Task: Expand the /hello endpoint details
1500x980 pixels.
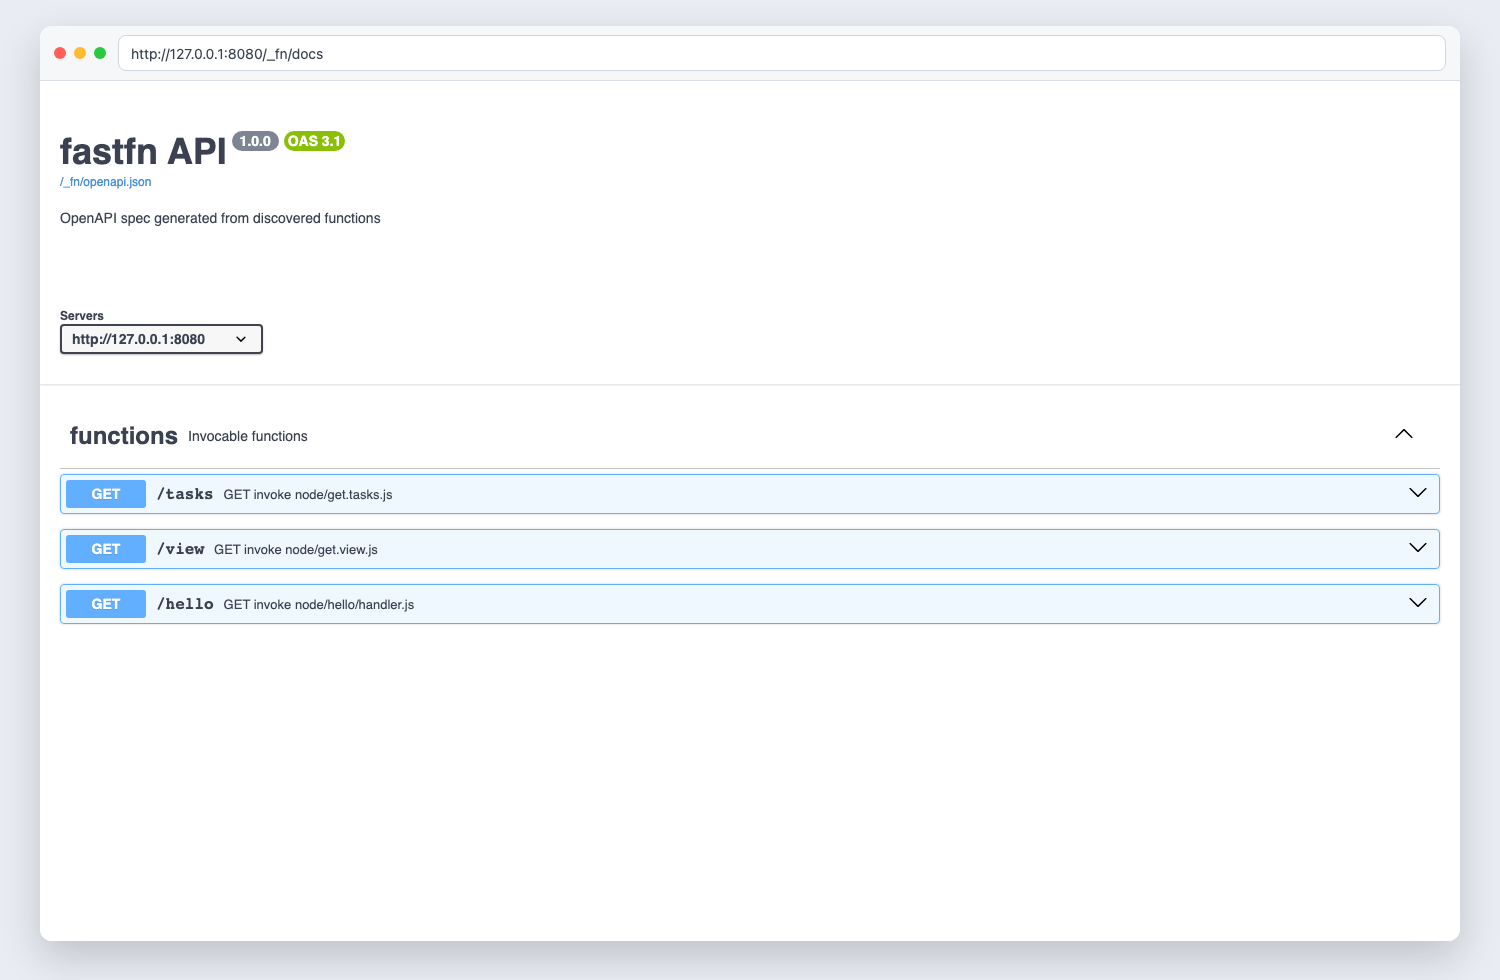Action: pyautogui.click(x=1416, y=603)
